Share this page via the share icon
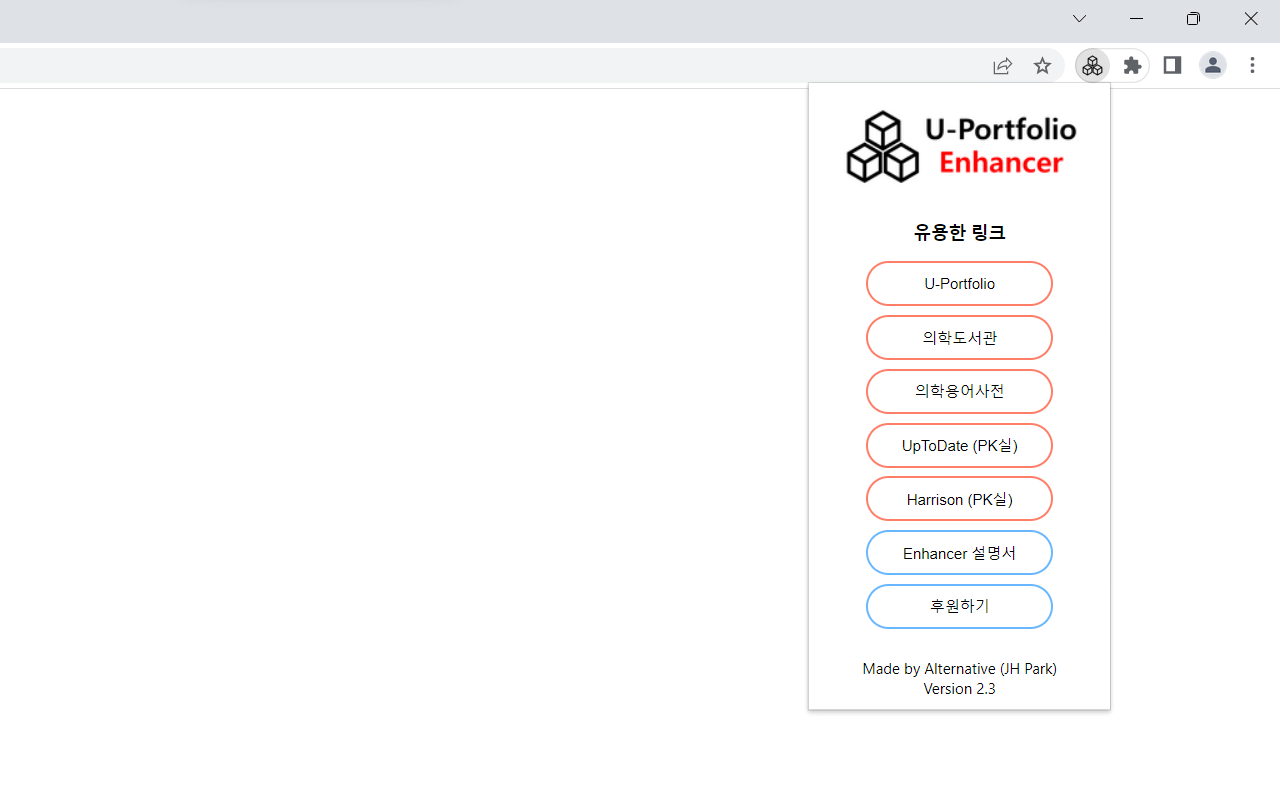 click(x=1002, y=66)
